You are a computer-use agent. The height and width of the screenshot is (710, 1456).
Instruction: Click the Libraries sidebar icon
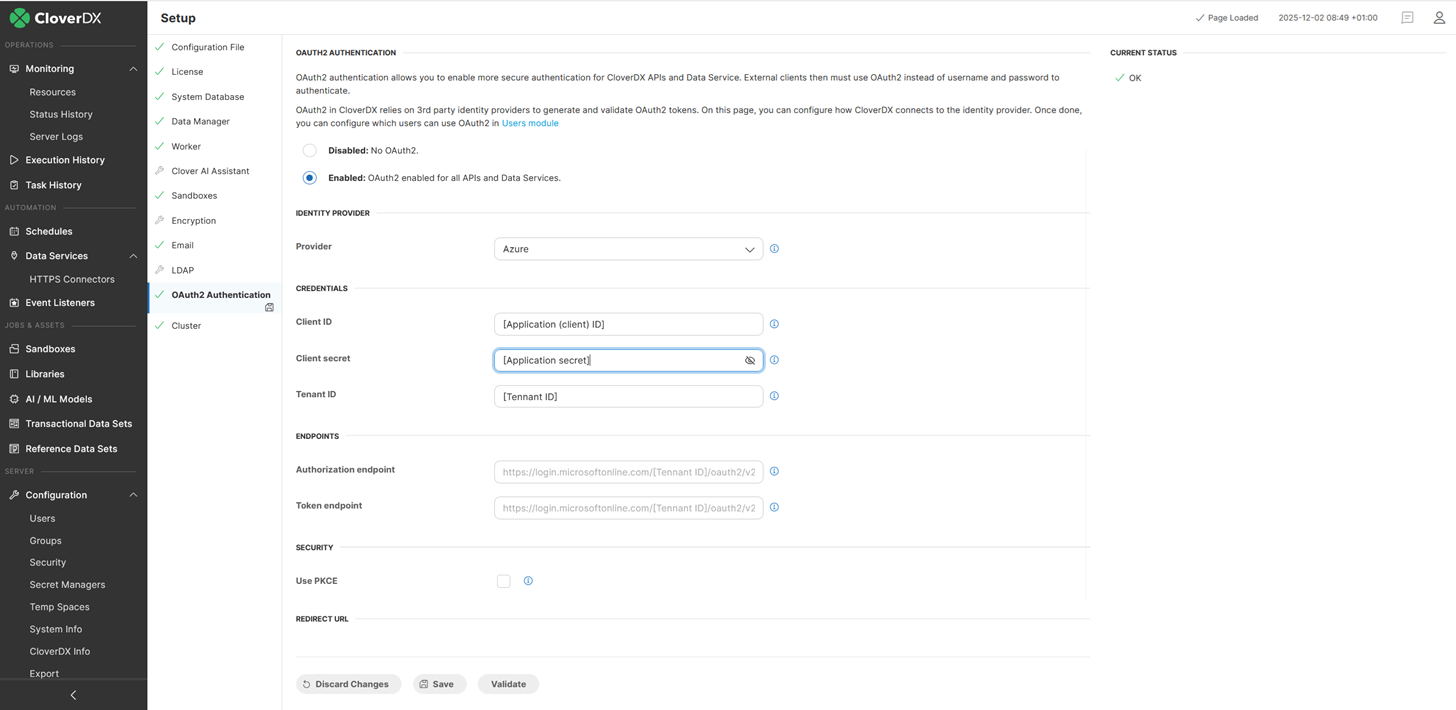(x=14, y=373)
